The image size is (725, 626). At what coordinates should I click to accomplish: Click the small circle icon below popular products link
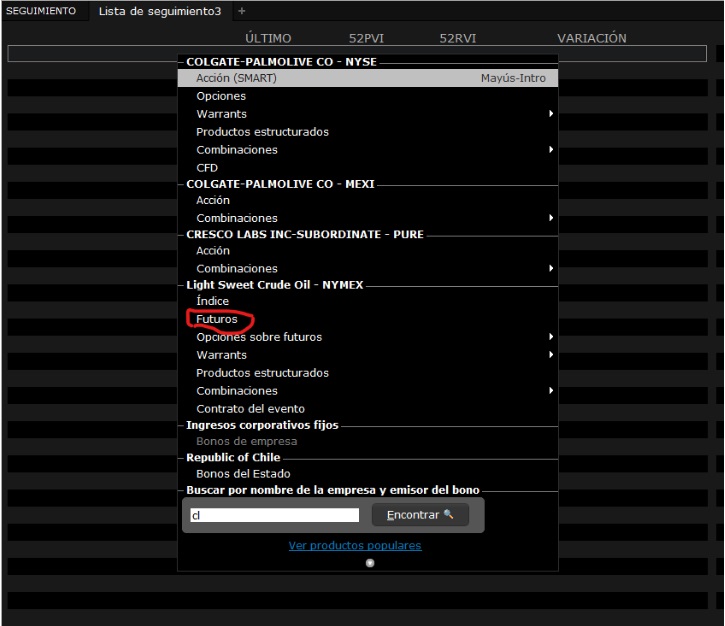click(370, 563)
